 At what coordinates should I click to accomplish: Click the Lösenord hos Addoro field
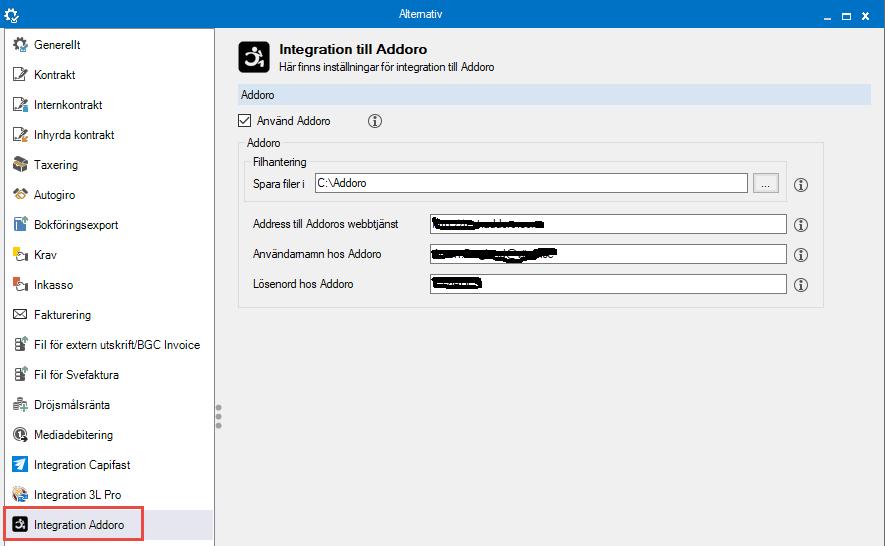(x=608, y=283)
